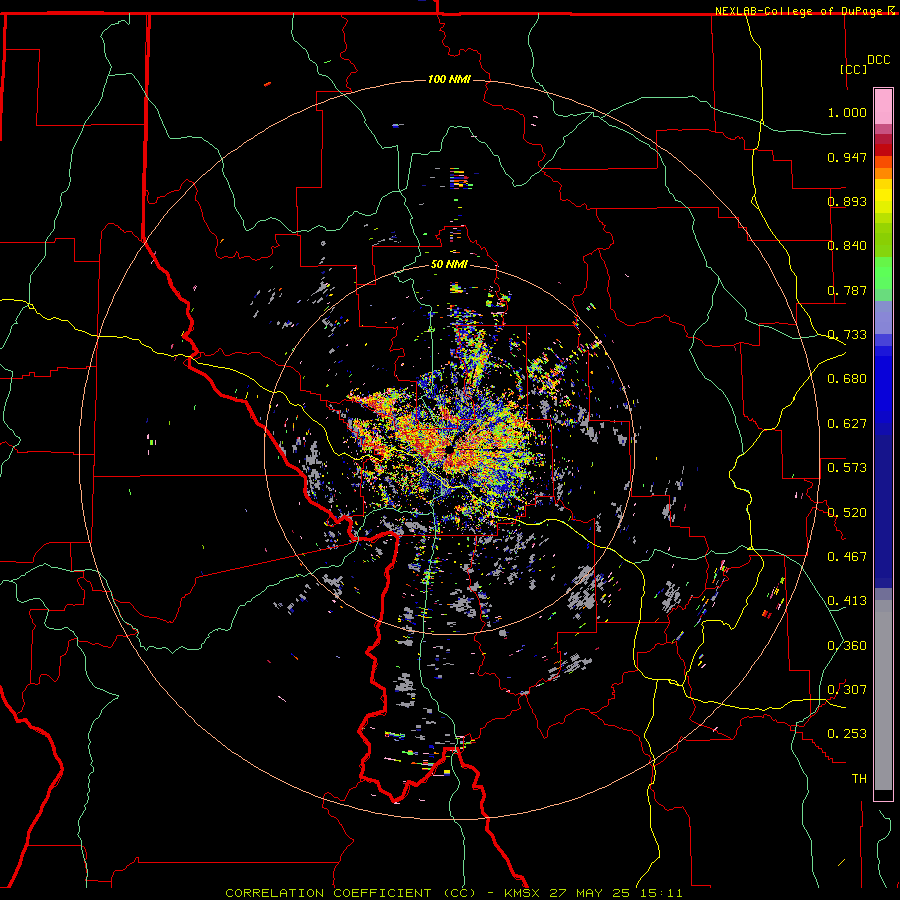The height and width of the screenshot is (900, 900).
Task: Click the CORRELATION COEFFICIENT (CC) caption
Action: tap(351, 893)
